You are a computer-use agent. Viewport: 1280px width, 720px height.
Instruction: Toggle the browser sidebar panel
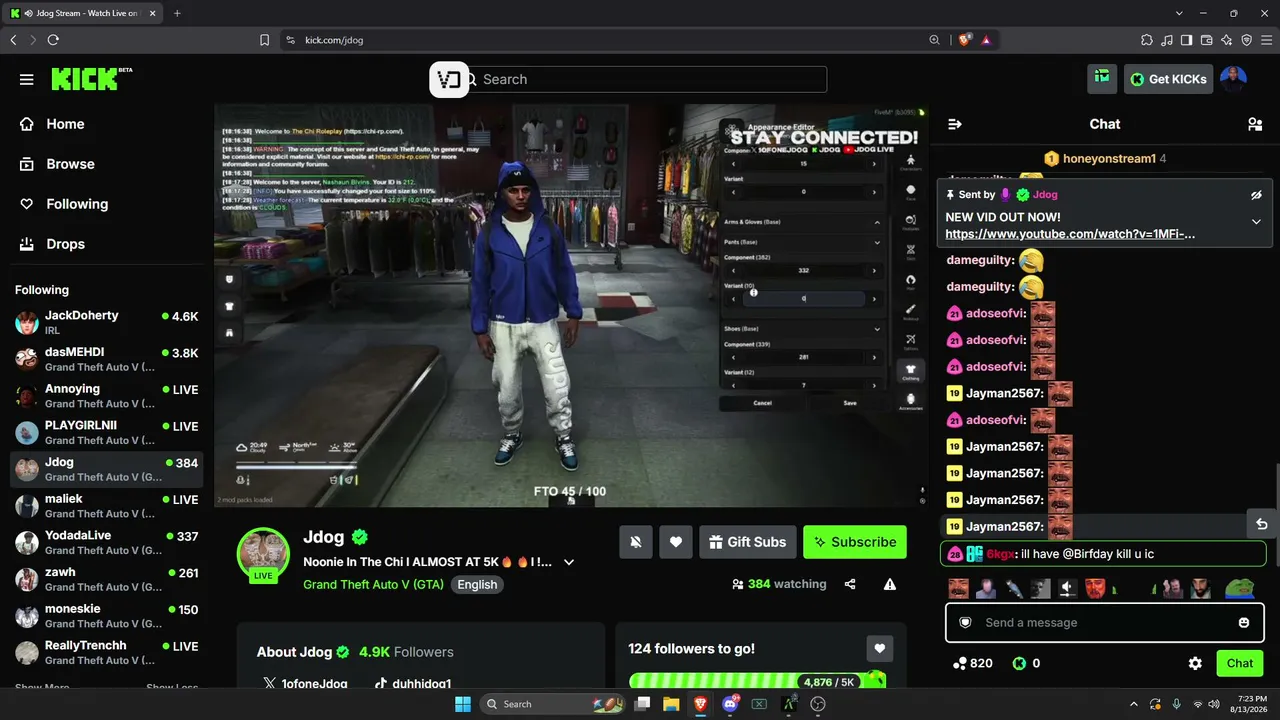(1186, 40)
